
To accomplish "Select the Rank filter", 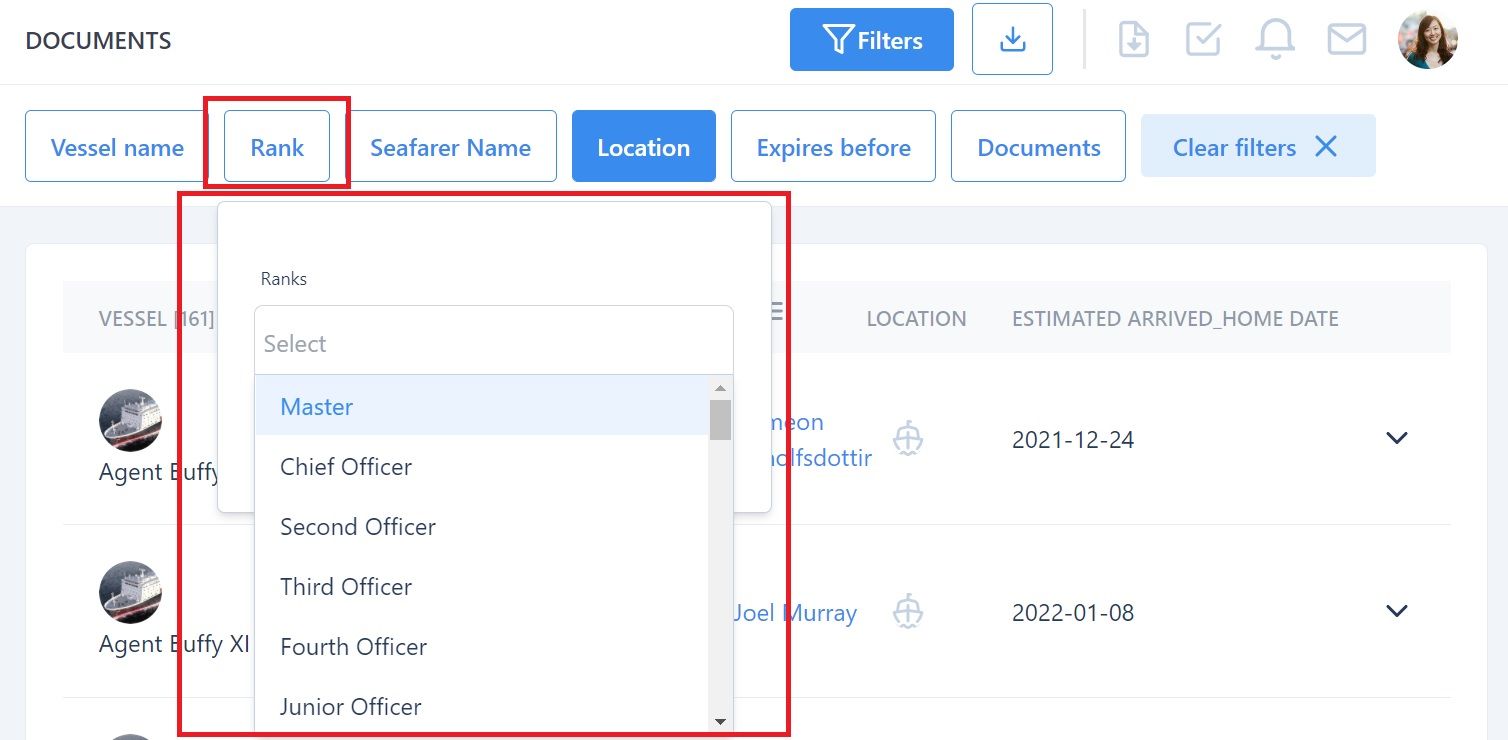I will pos(277,147).
